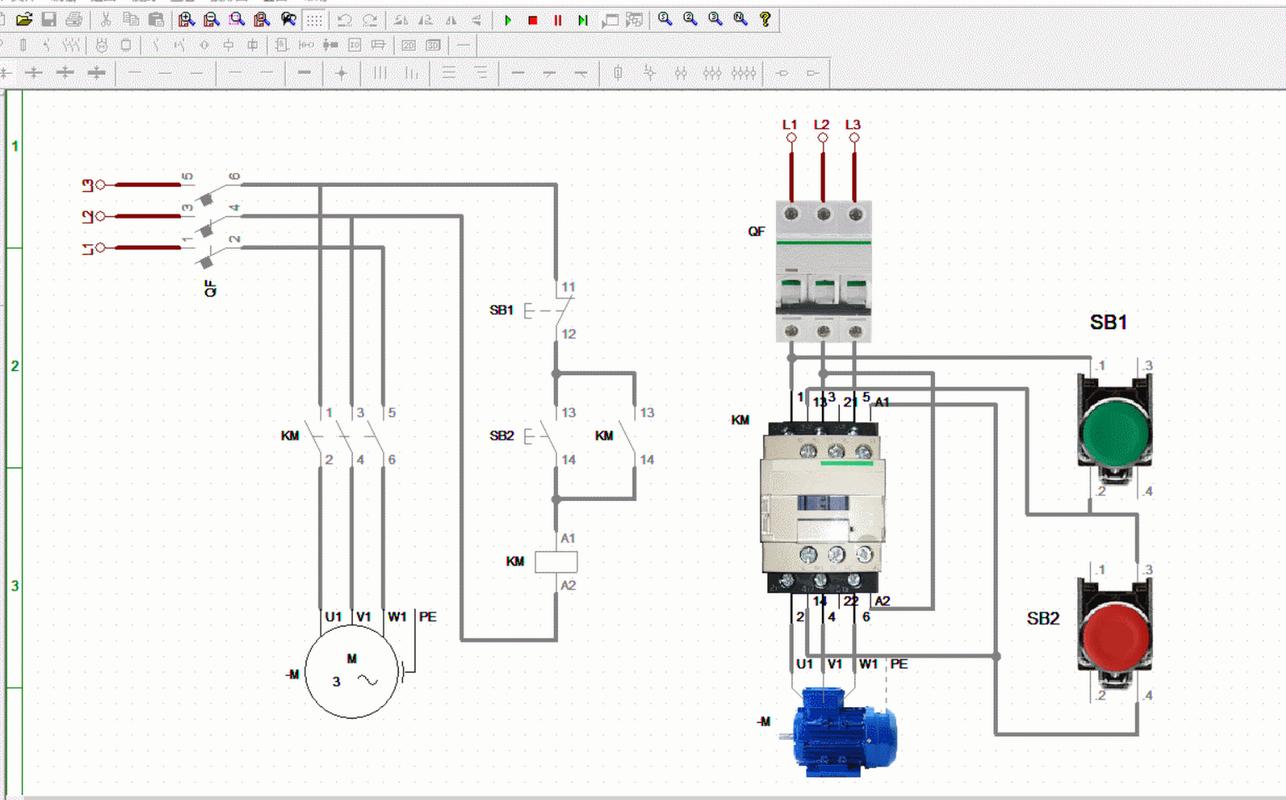The width and height of the screenshot is (1286, 800).
Task: Open search with the binoculars icon
Action: tap(289, 20)
